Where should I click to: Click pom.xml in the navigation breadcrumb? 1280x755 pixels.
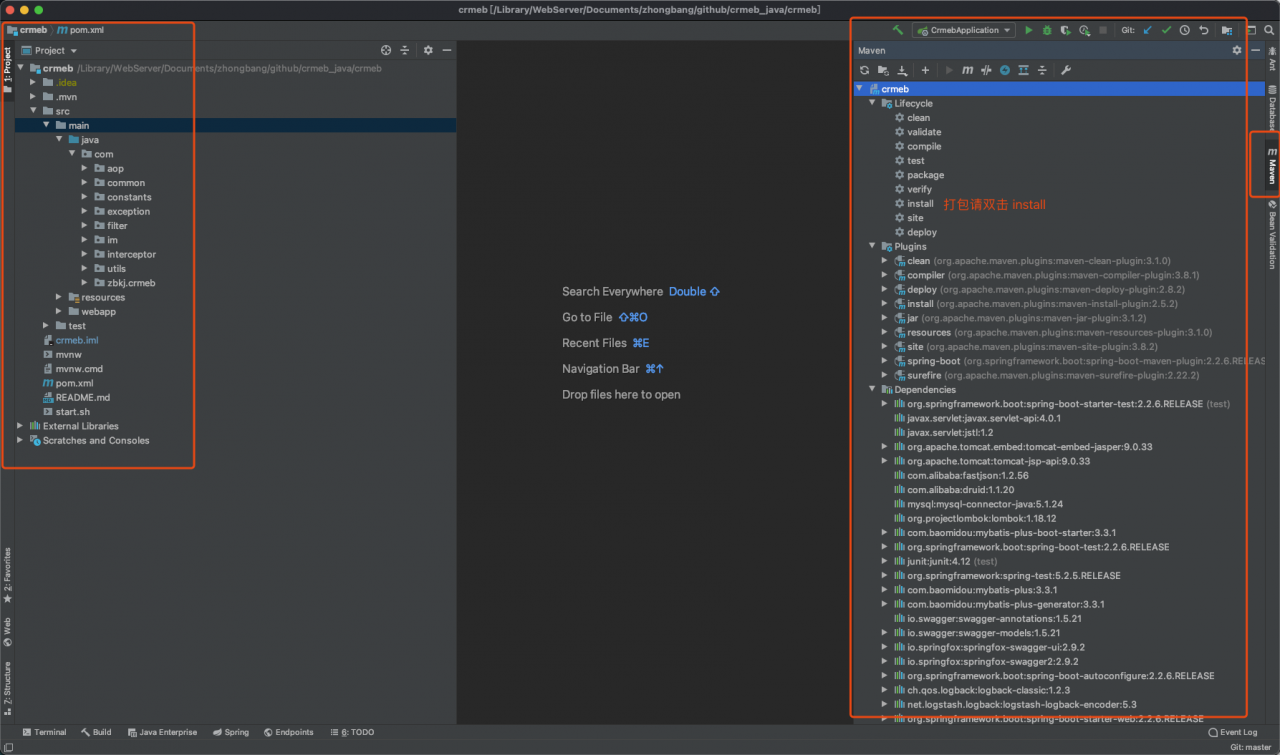[x=81, y=30]
